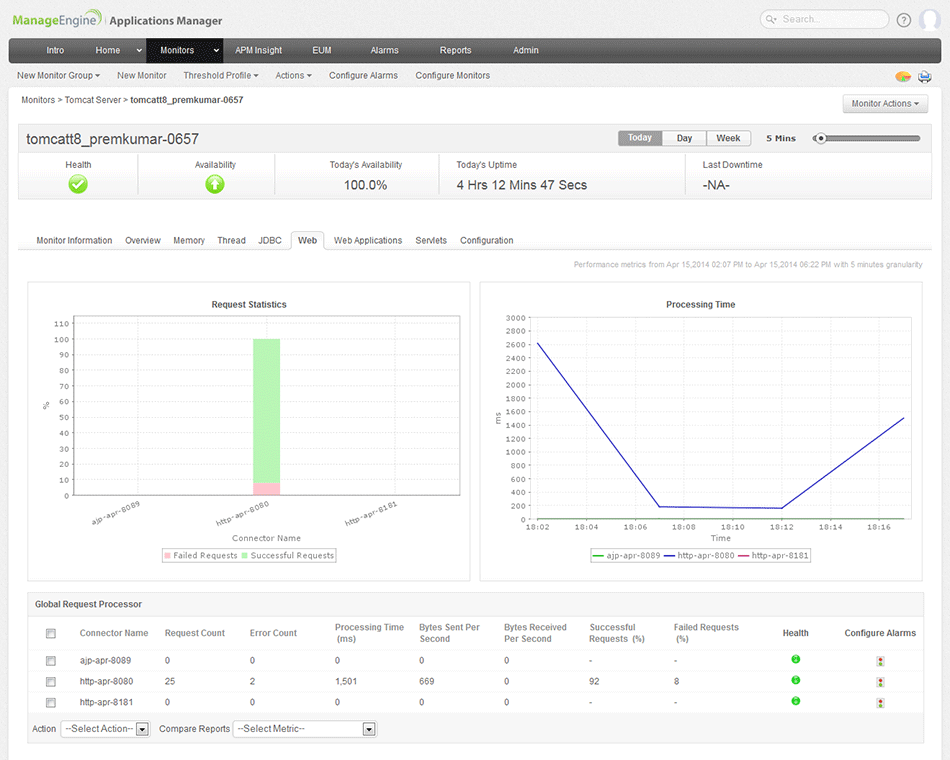950x760 pixels.
Task: Configure alarms icon for http-apr-8181
Action: coord(880,702)
